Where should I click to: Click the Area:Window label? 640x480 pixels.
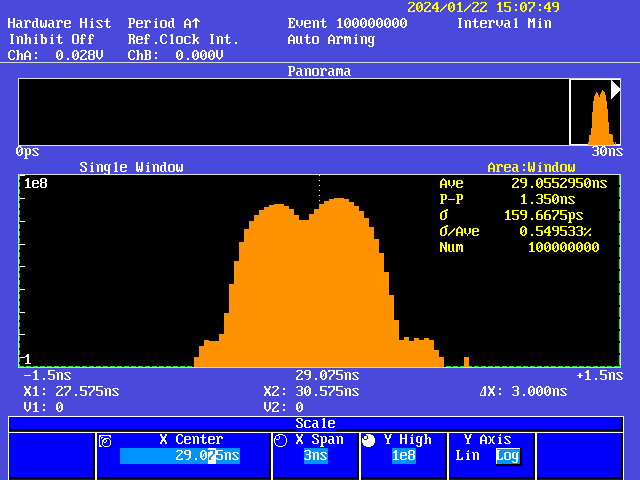coord(531,167)
